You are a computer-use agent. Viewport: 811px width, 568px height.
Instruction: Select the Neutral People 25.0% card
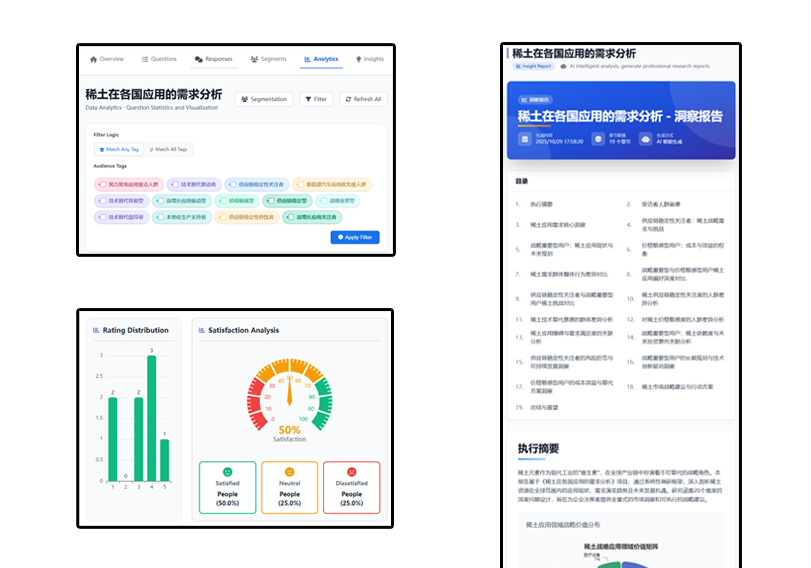tap(290, 487)
